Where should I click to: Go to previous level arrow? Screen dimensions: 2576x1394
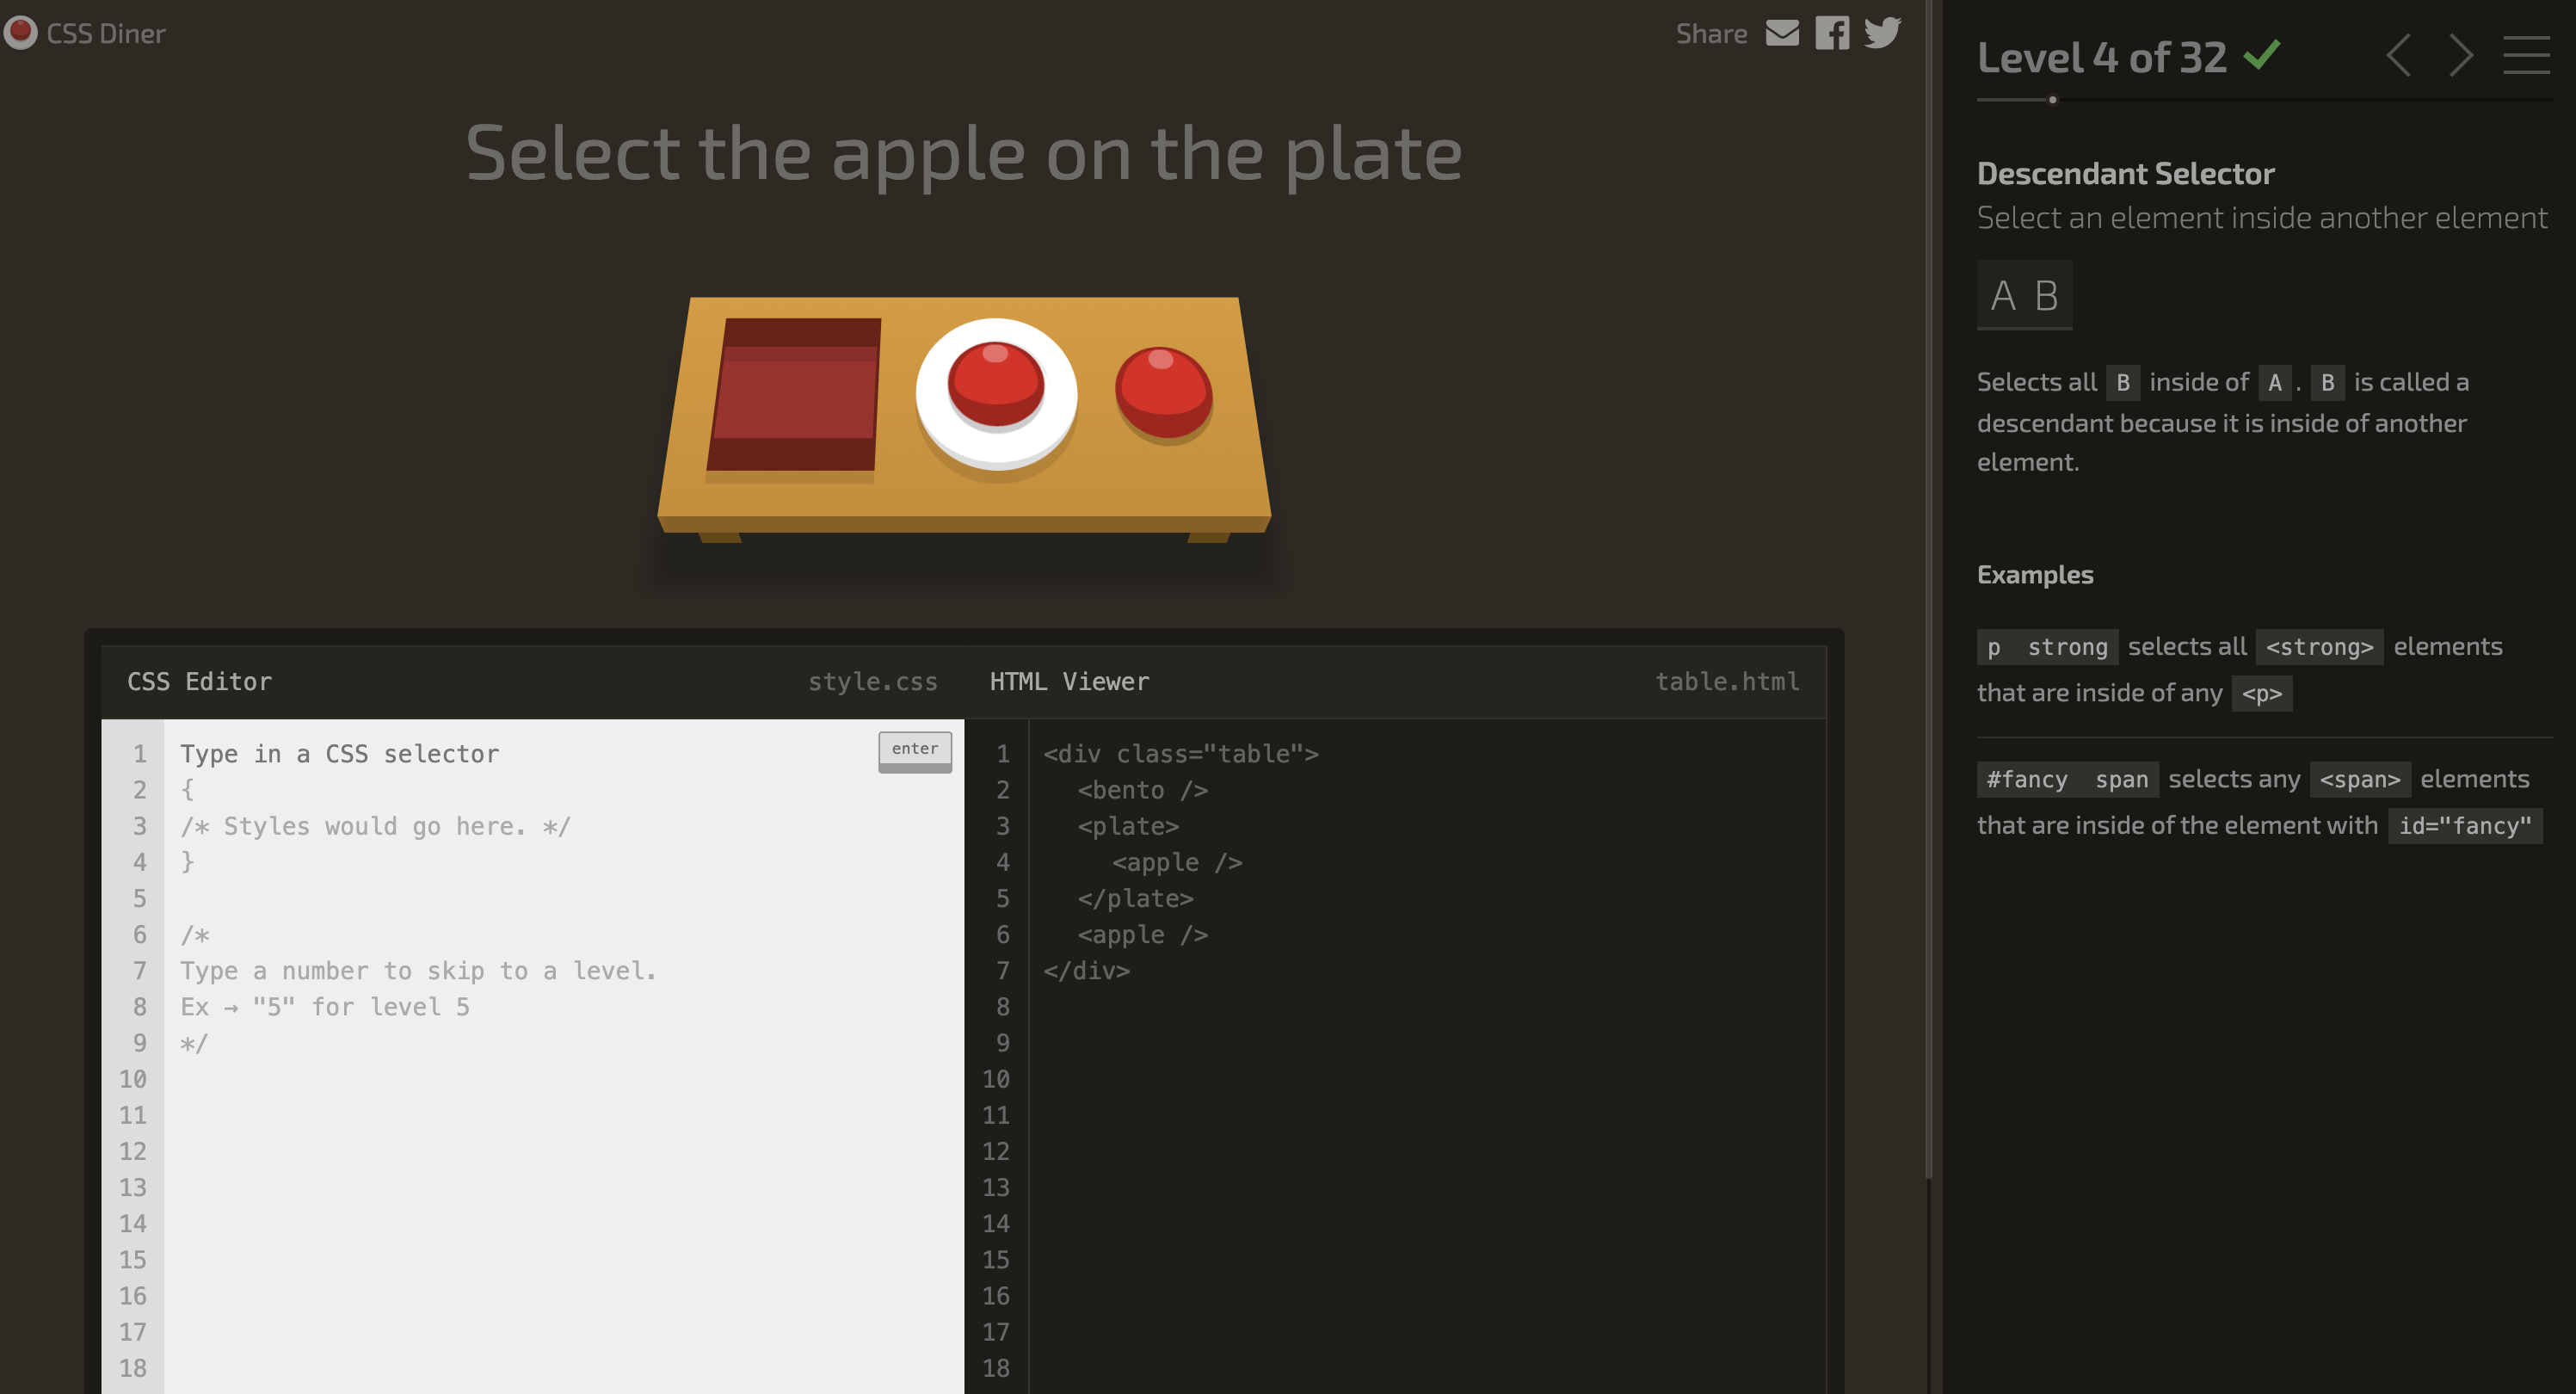(x=2399, y=56)
